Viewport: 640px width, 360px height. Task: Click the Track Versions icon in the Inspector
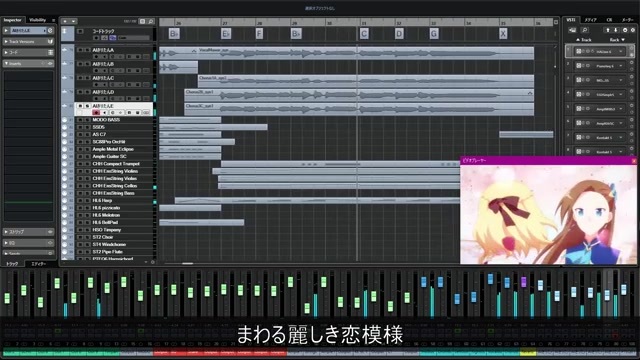(50, 42)
